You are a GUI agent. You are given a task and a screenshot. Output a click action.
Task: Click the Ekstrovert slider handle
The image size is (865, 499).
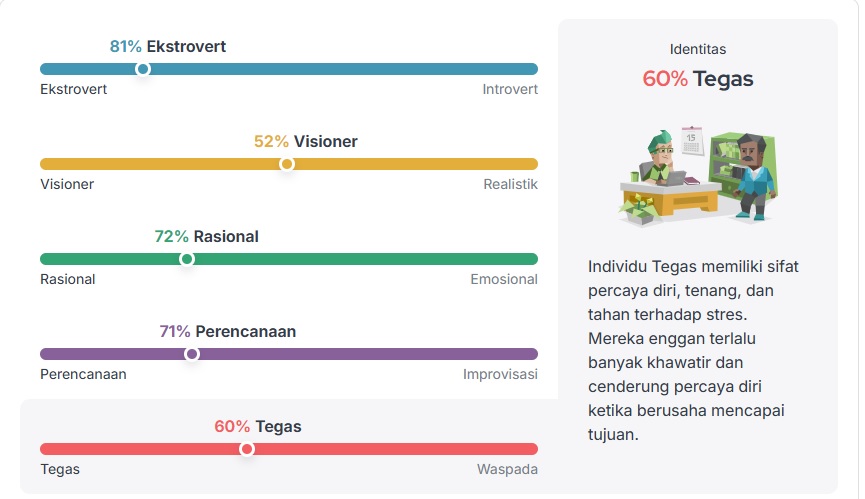pos(143,69)
